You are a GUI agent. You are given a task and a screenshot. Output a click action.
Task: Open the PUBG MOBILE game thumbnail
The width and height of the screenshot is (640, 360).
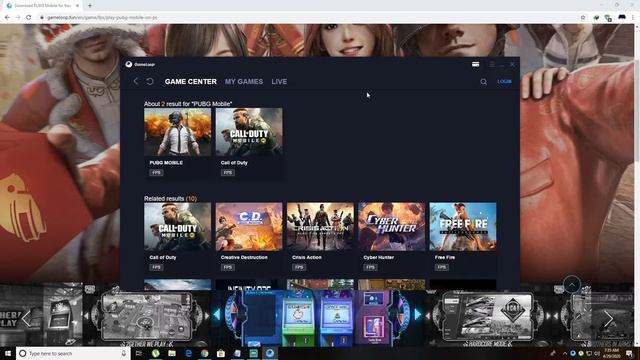[178, 132]
